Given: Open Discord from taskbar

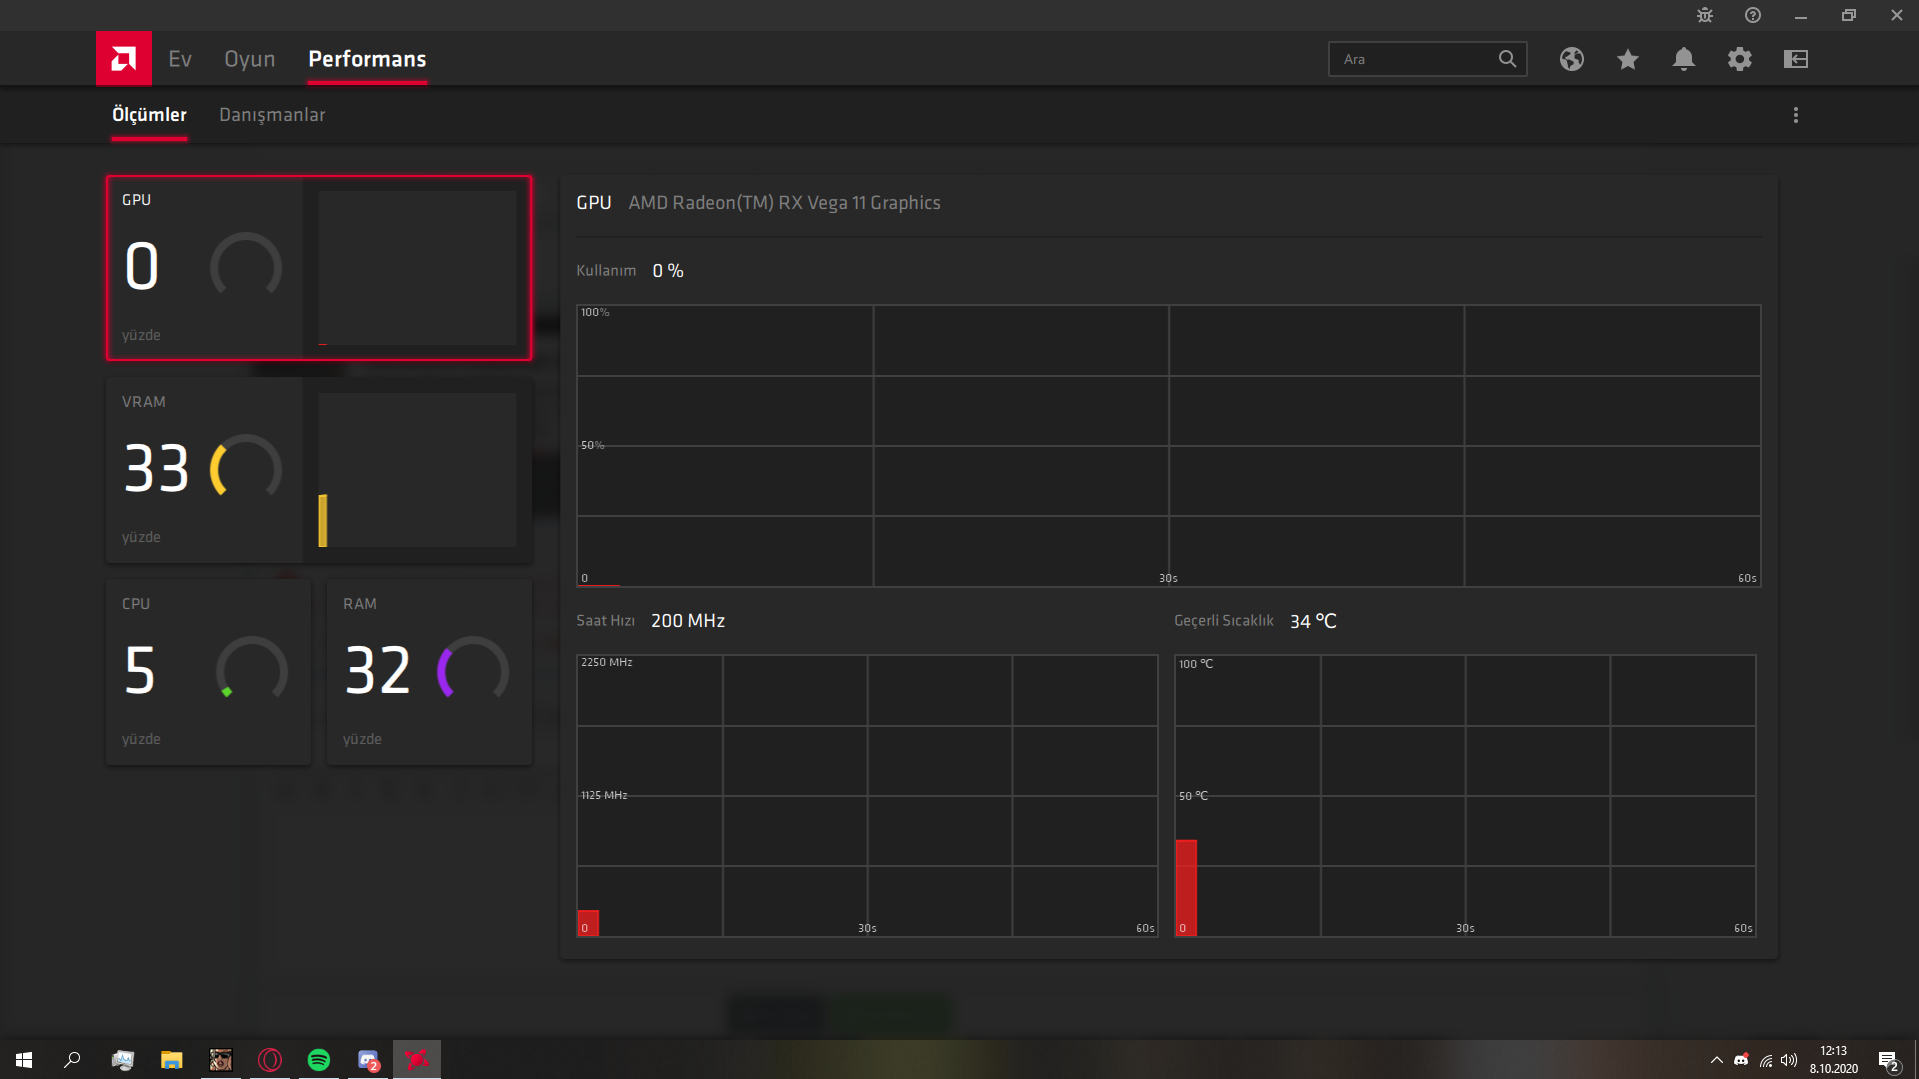Looking at the screenshot, I should pyautogui.click(x=368, y=1060).
